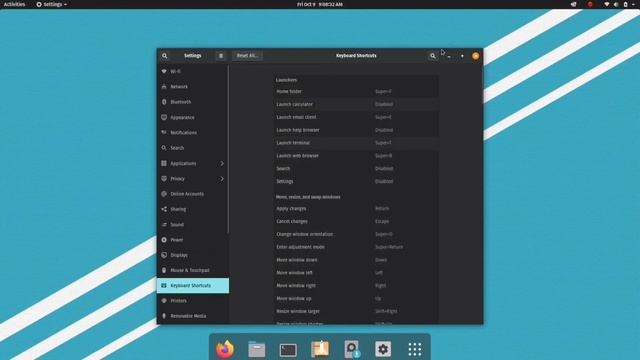The image size is (640, 360).
Task: Edit the Launch help browser shortcut
Action: 356,130
